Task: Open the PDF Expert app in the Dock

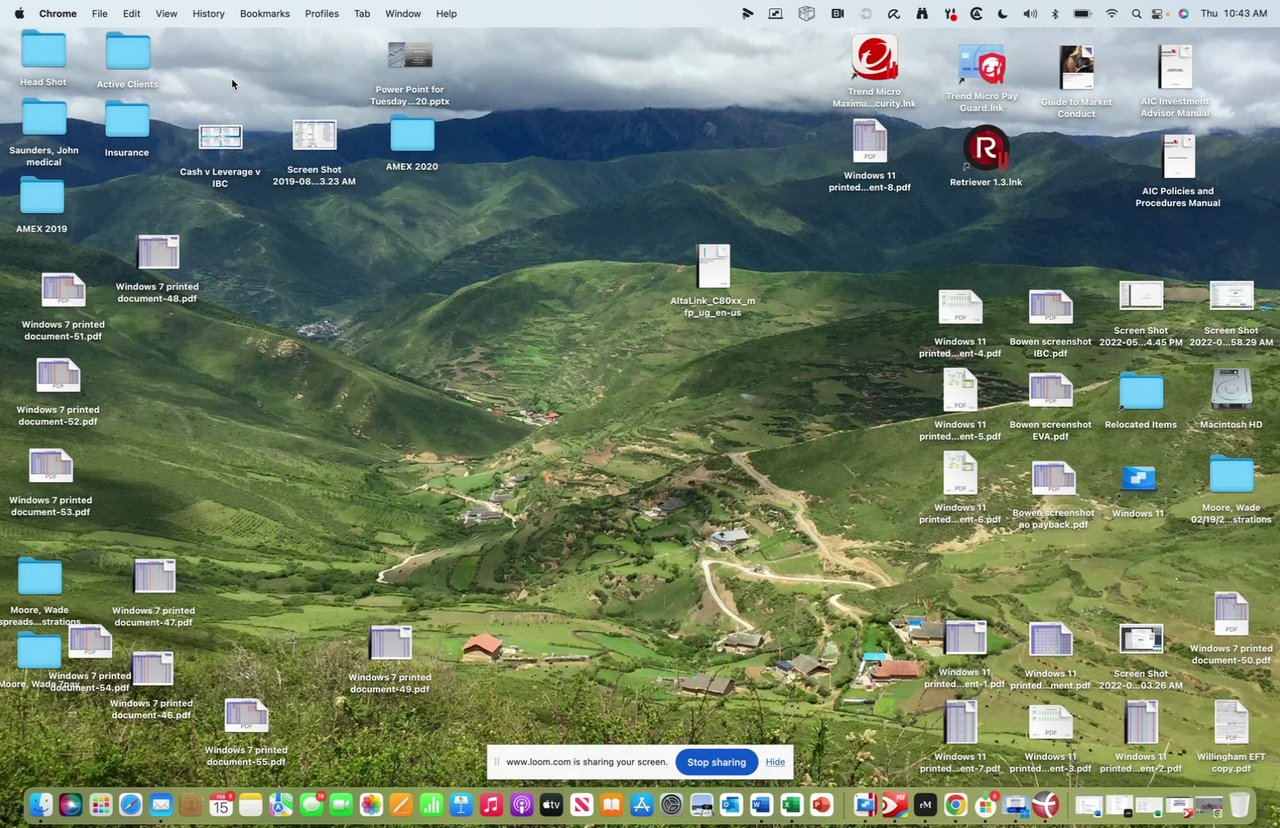Action: coord(895,804)
